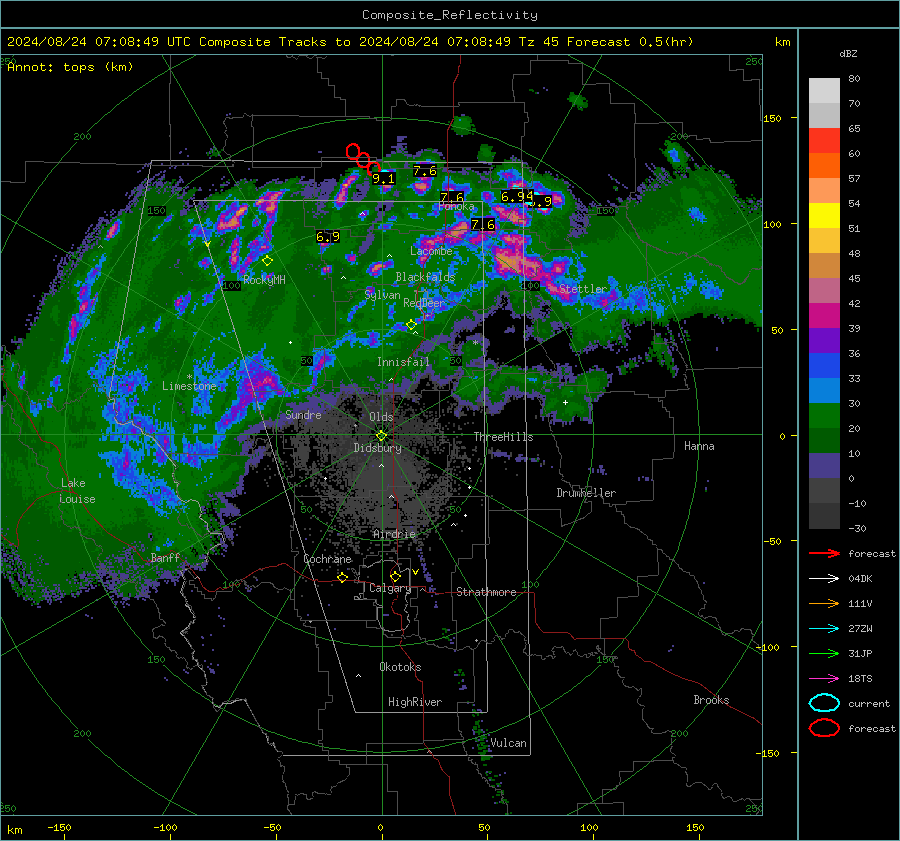Pick the bright green 30–20 dBZ swatch
The width and height of the screenshot is (900, 841).
pyautogui.click(x=824, y=416)
